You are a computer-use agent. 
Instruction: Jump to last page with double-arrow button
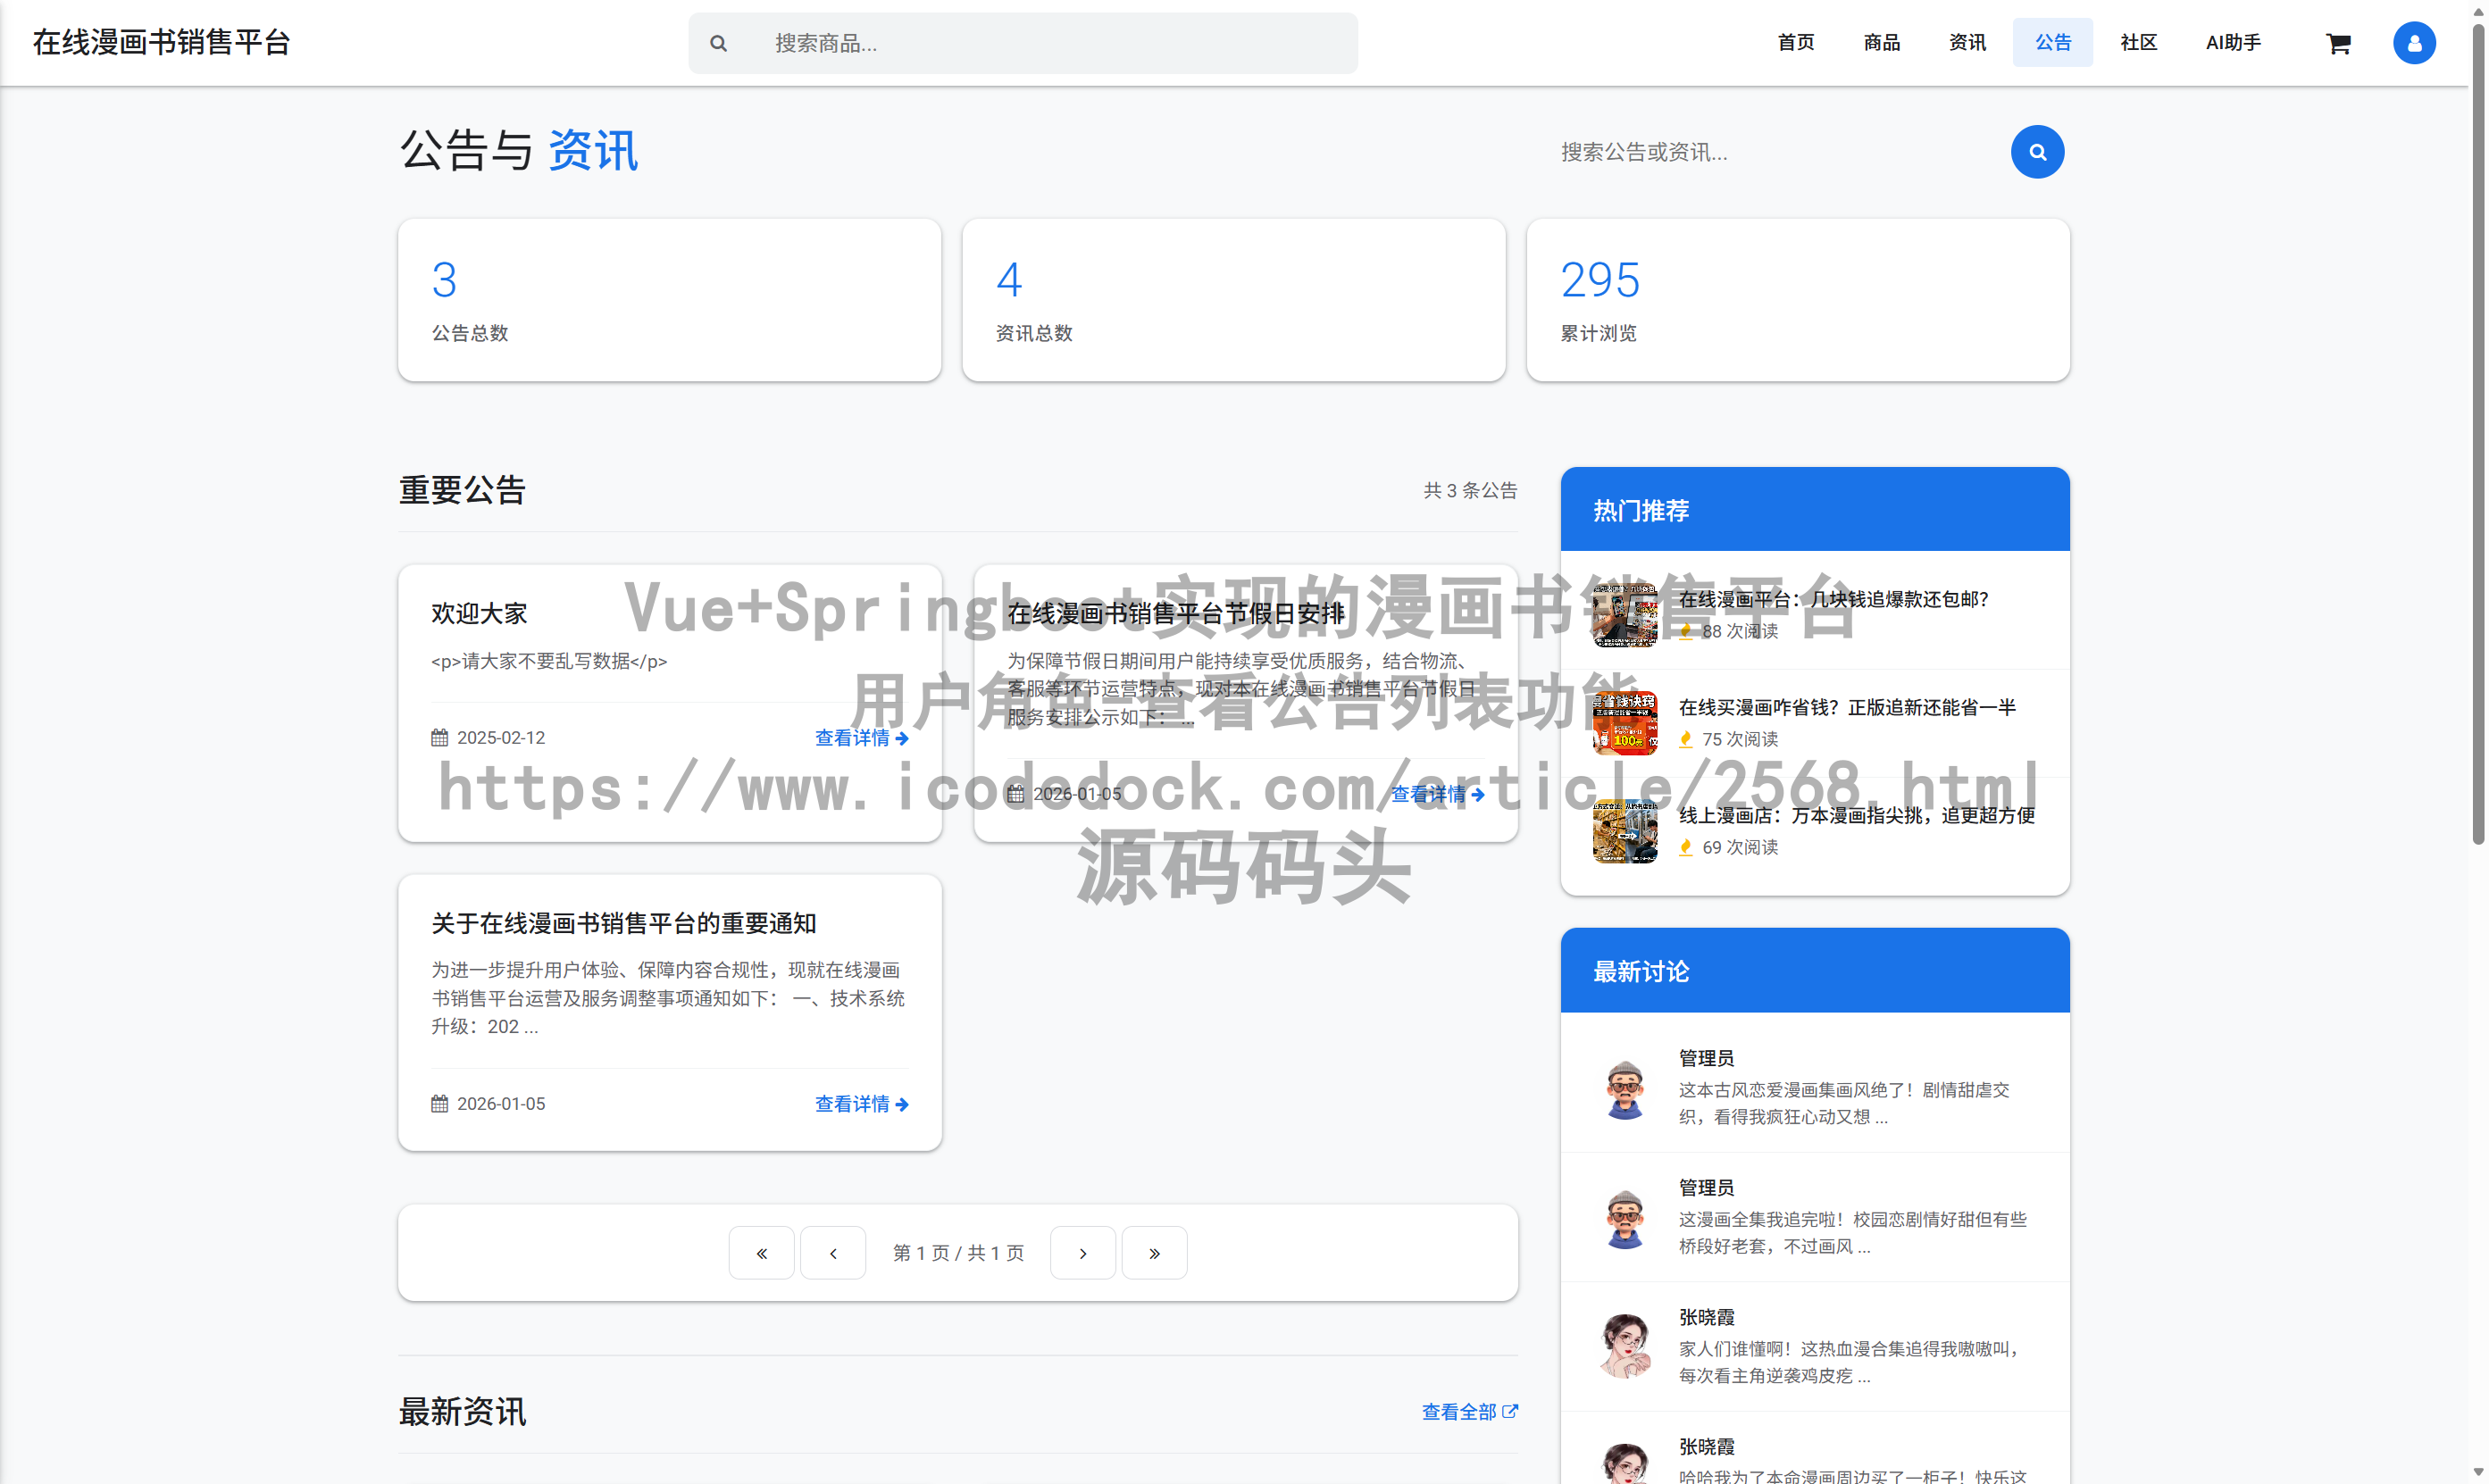click(x=1154, y=1252)
